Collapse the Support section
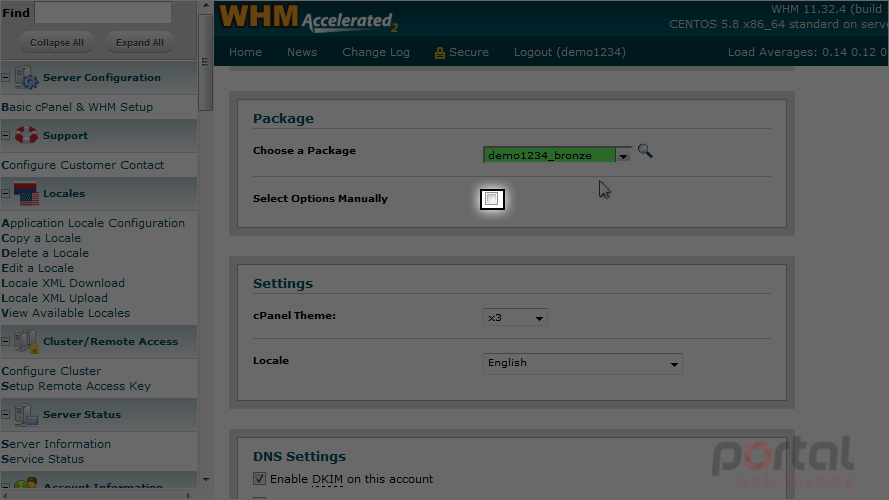 [x=6, y=135]
